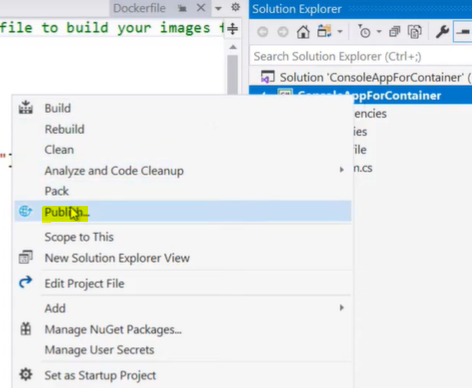
Task: Click Set as Startup Project gear icon
Action: [26, 374]
